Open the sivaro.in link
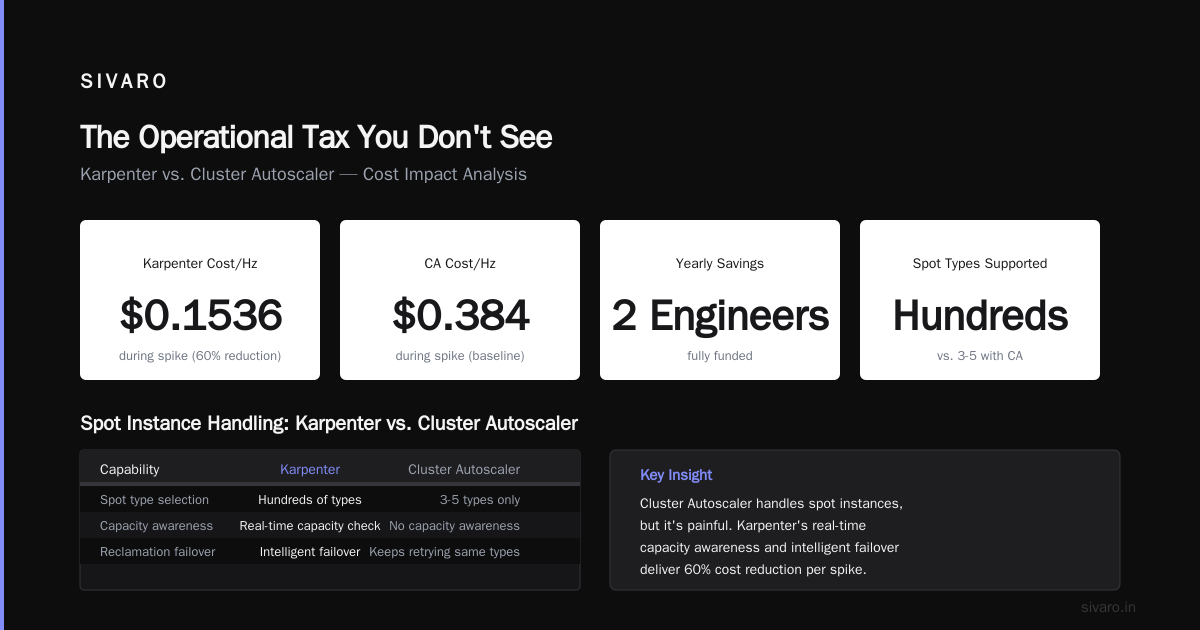 [1108, 607]
